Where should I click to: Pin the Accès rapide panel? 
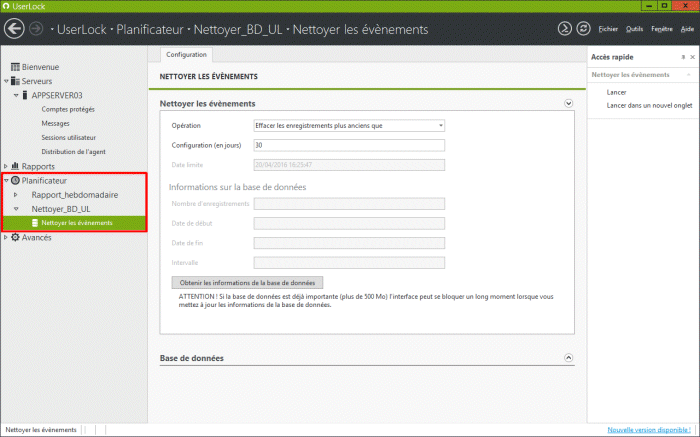pos(683,57)
